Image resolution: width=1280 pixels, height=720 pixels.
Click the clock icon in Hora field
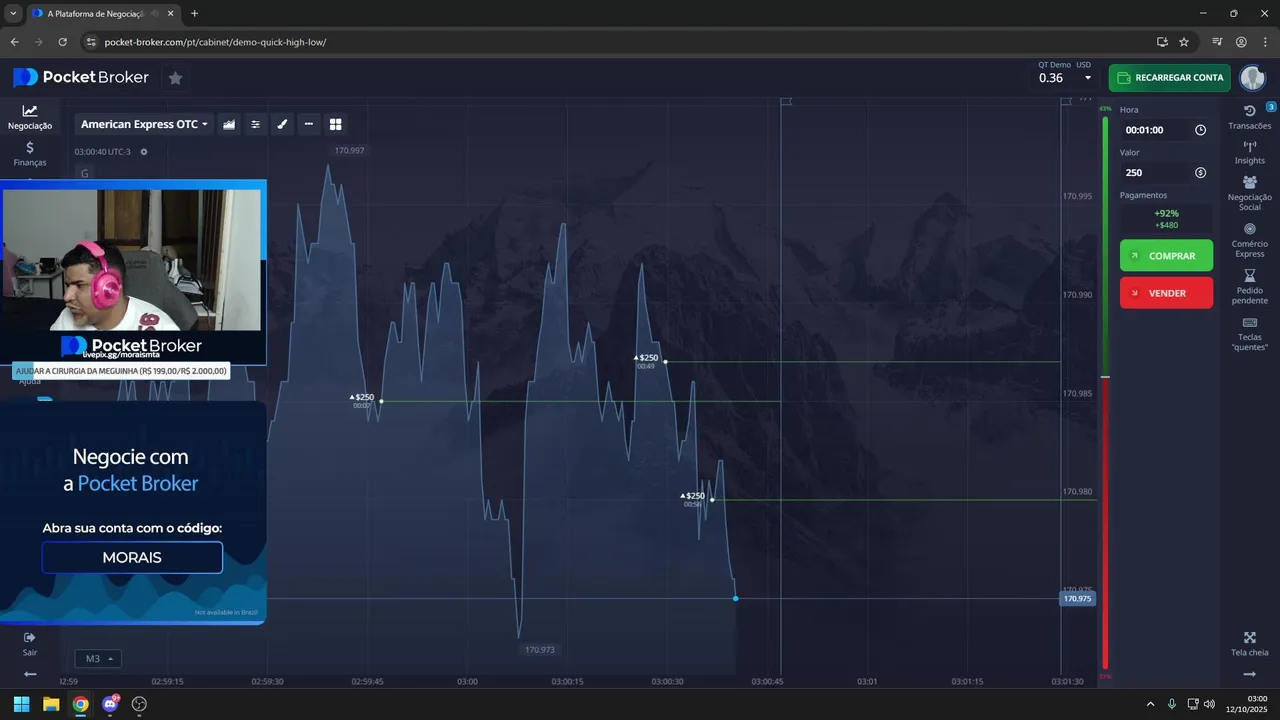tap(1201, 130)
